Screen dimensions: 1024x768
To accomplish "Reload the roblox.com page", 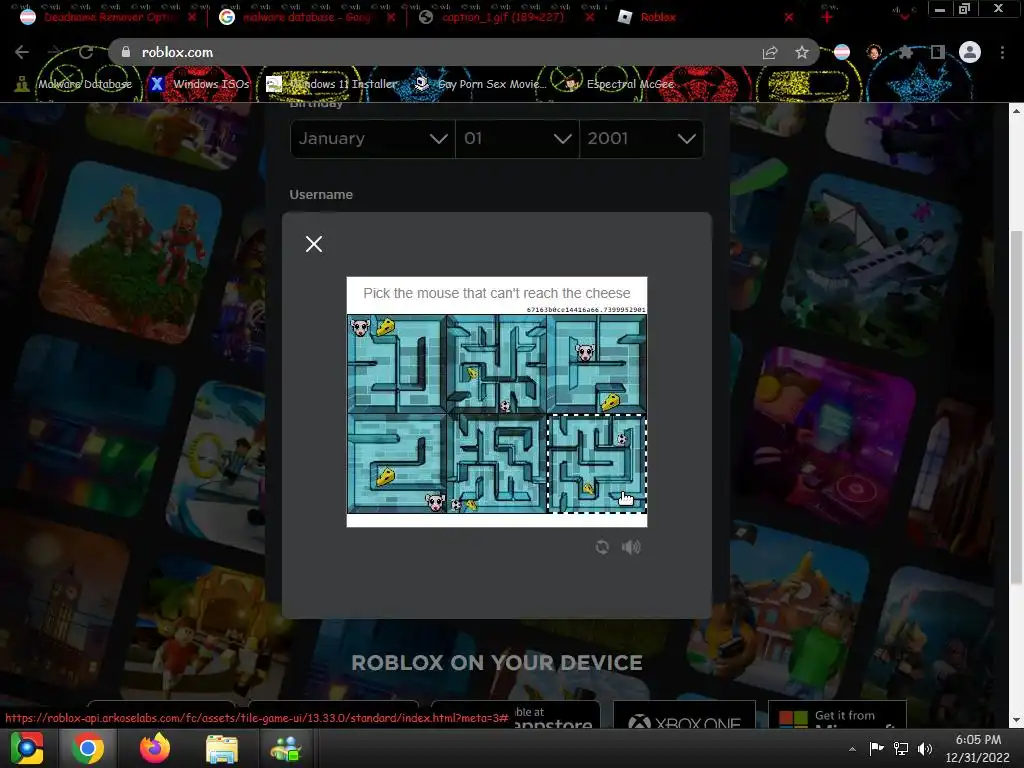I will 86,52.
